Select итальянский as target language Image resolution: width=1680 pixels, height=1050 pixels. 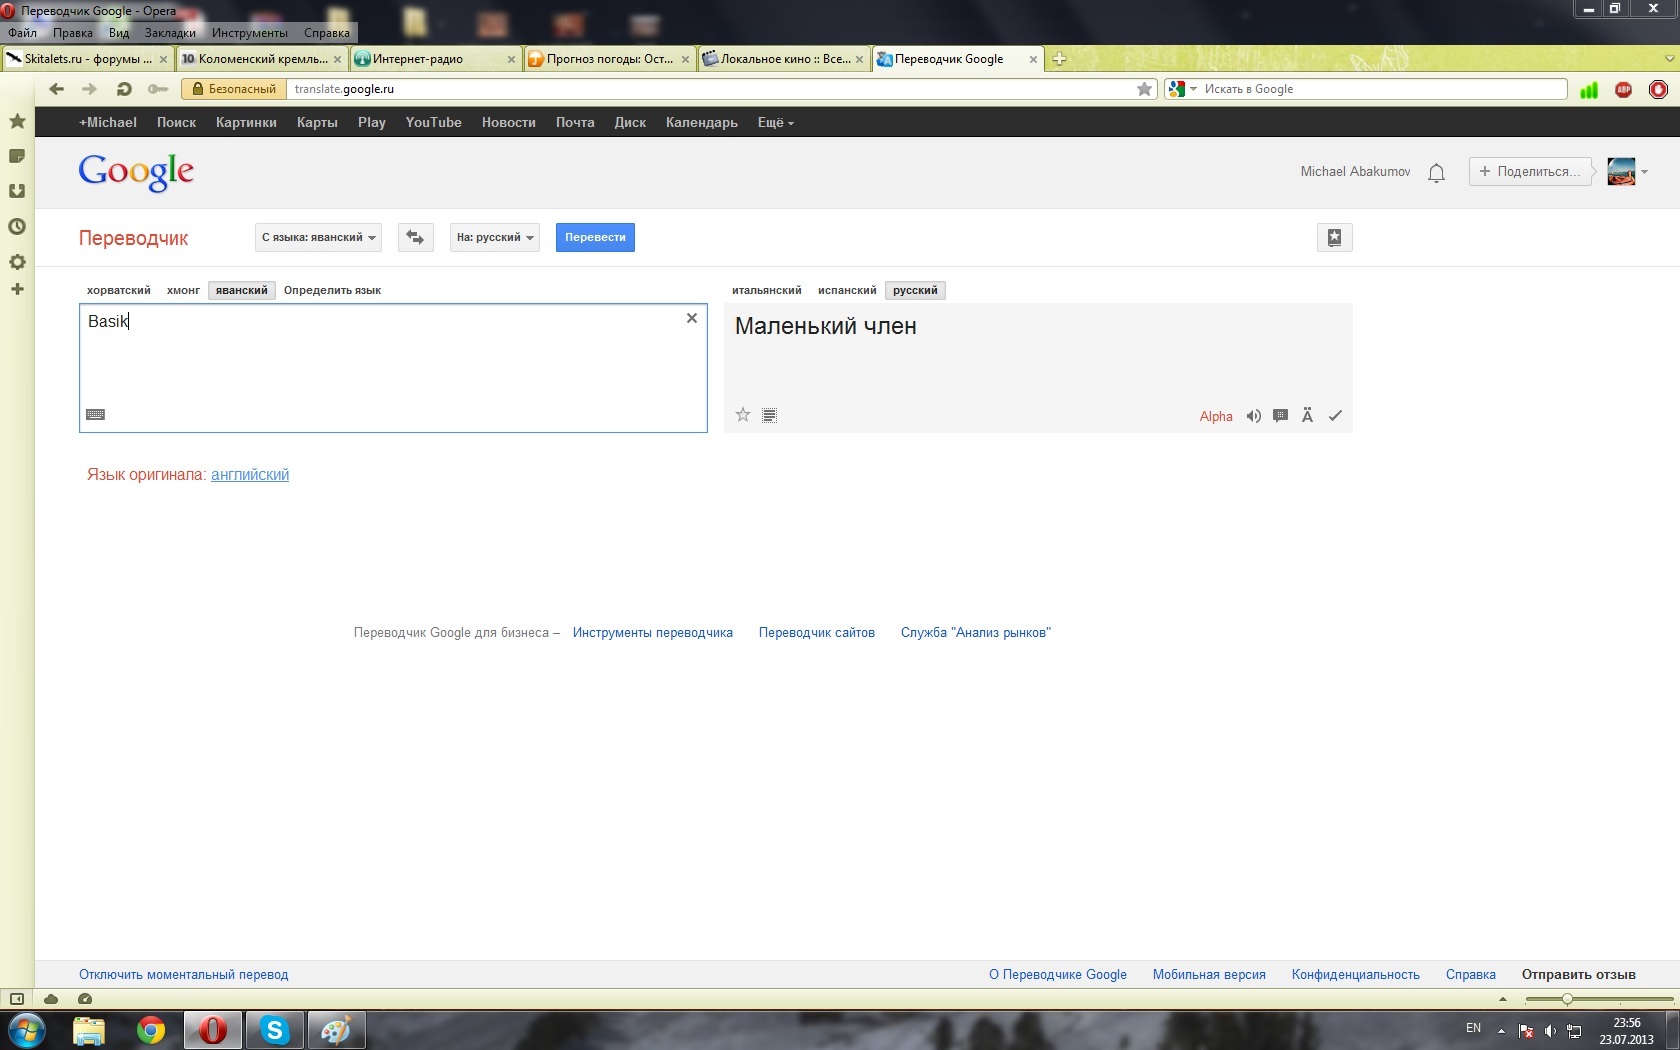coord(767,291)
